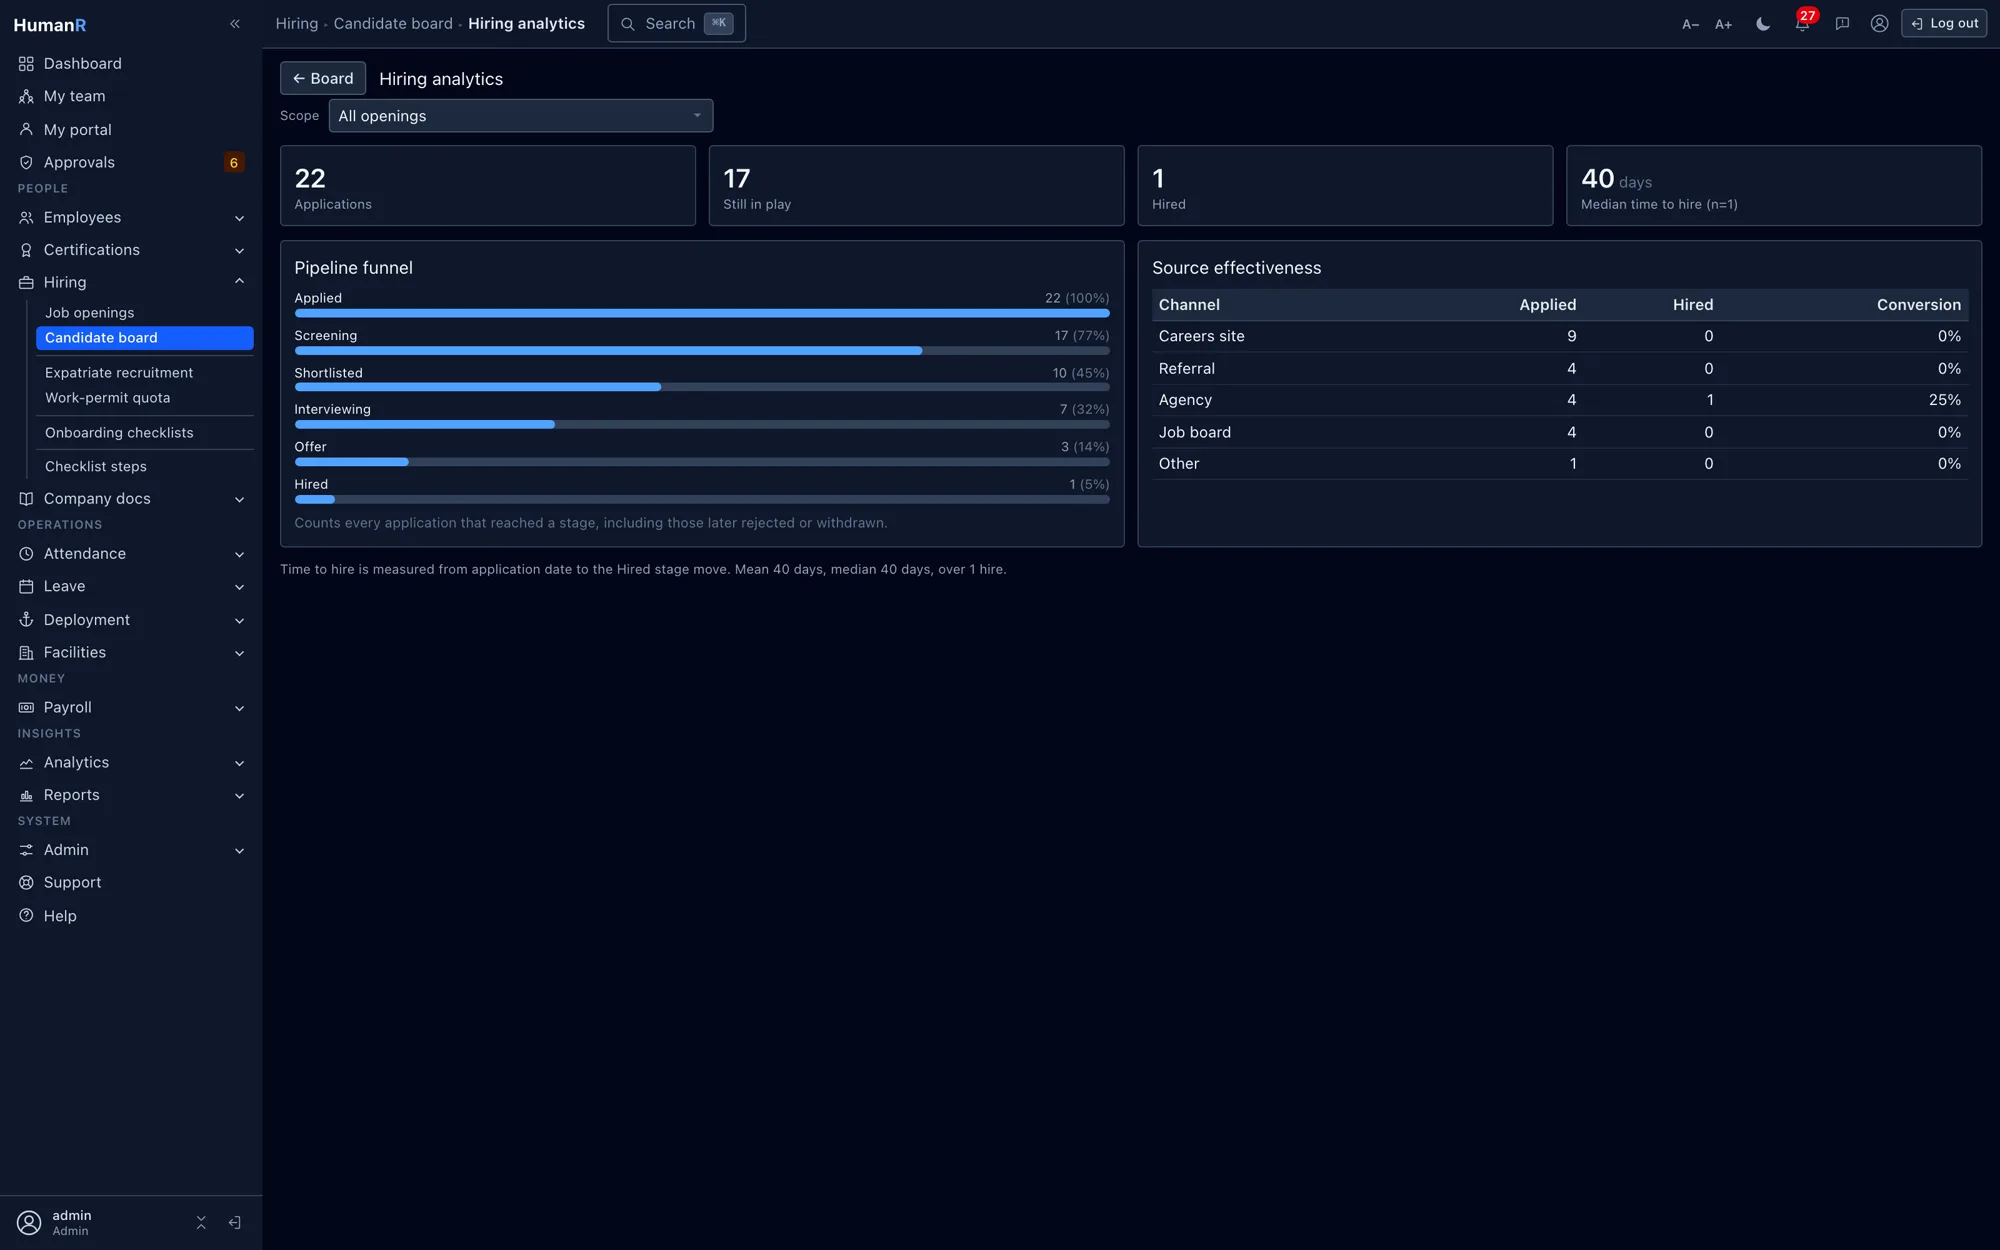
Task: Click the Applied funnel progress bar
Action: click(701, 313)
